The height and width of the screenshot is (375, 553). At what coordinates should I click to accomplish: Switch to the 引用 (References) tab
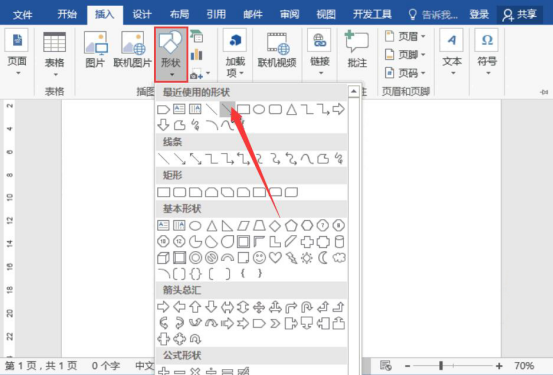216,14
